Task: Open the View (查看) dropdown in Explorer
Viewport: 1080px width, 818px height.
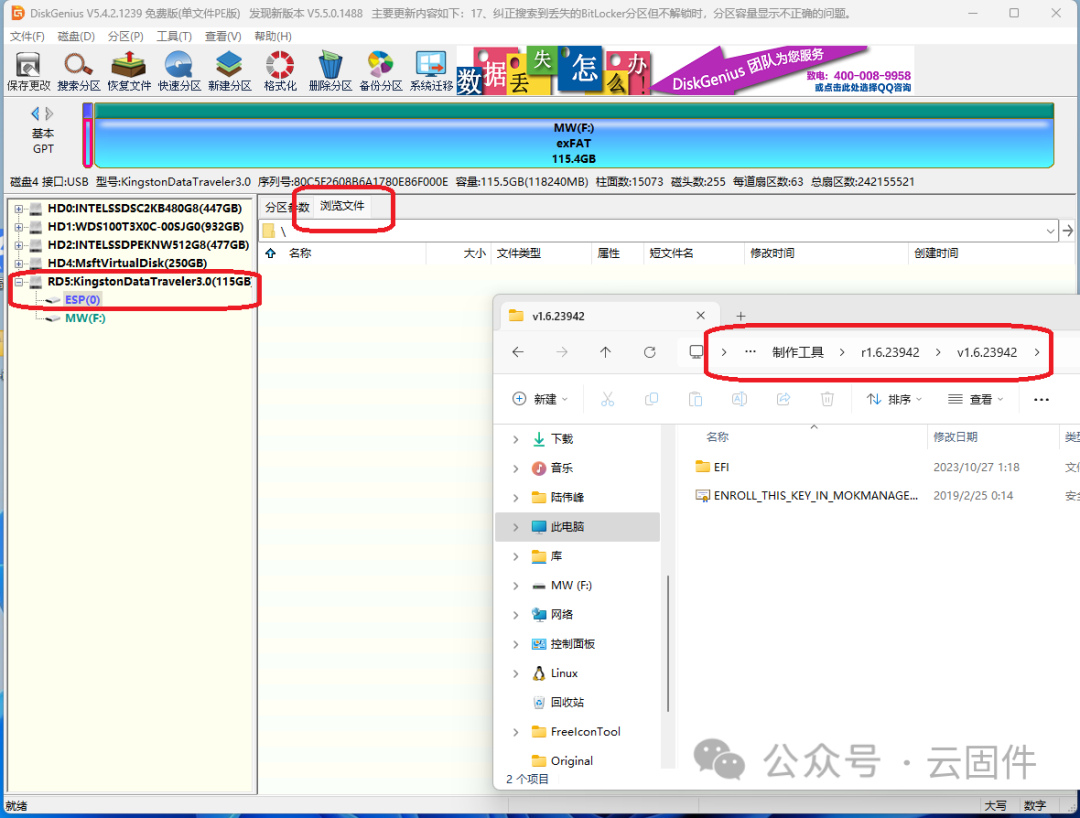Action: pyautogui.click(x=976, y=399)
